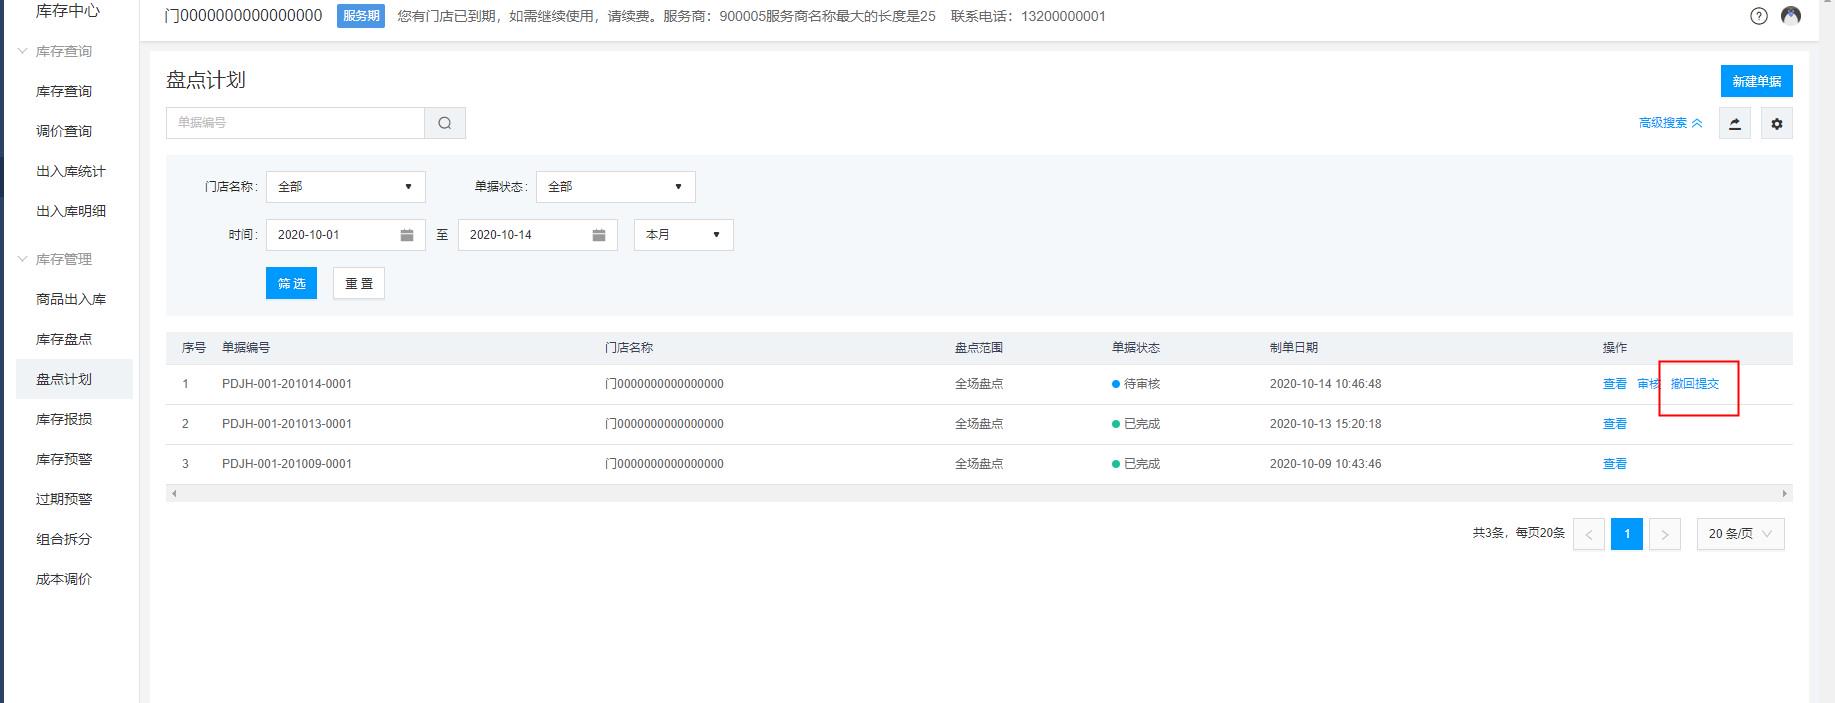Open 库存盘点 in the sidebar
The image size is (1835, 703).
coord(64,339)
